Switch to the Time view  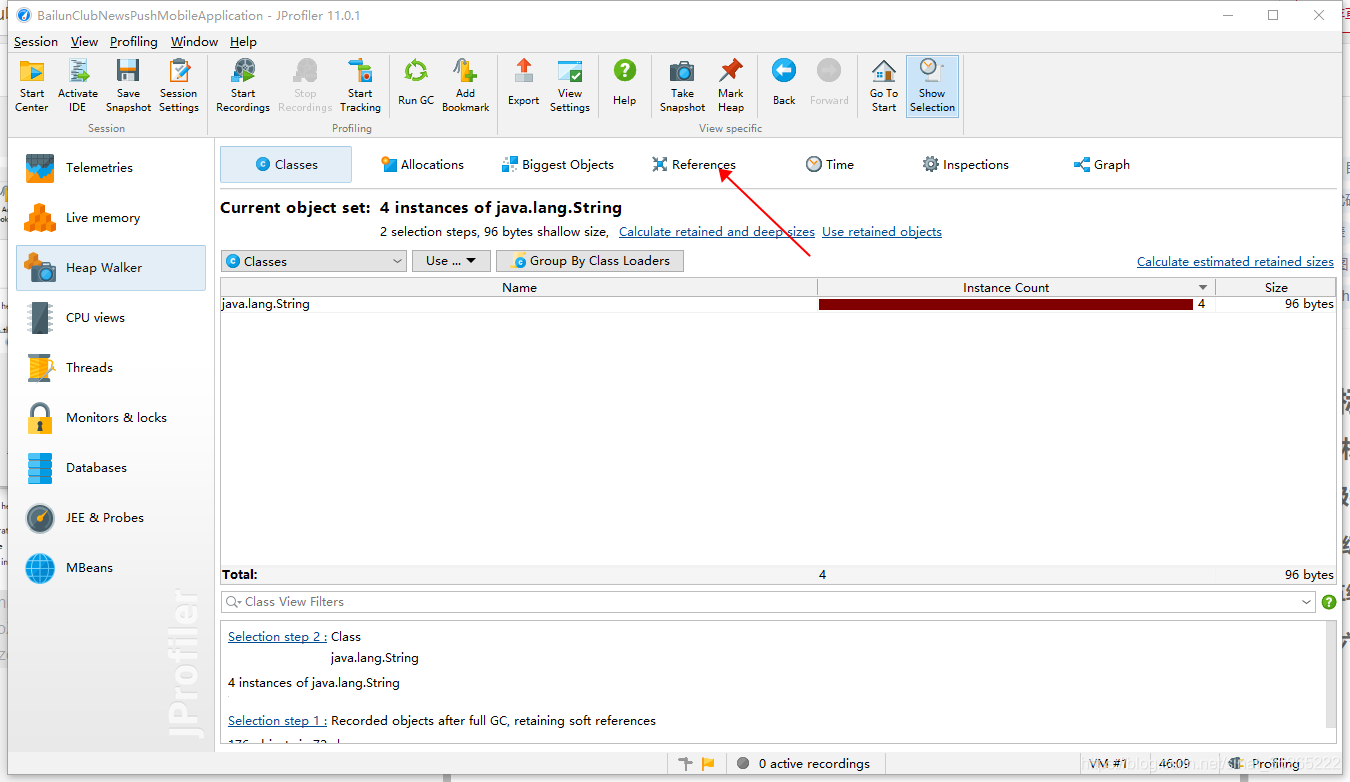[x=830, y=165]
